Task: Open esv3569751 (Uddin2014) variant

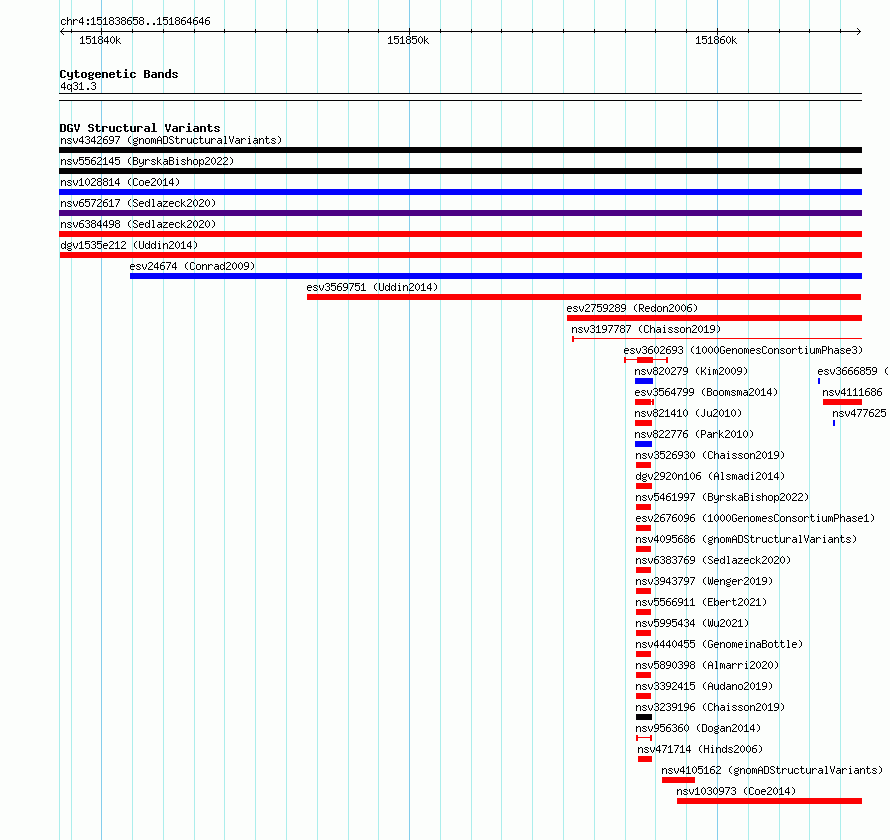Action: point(372,287)
